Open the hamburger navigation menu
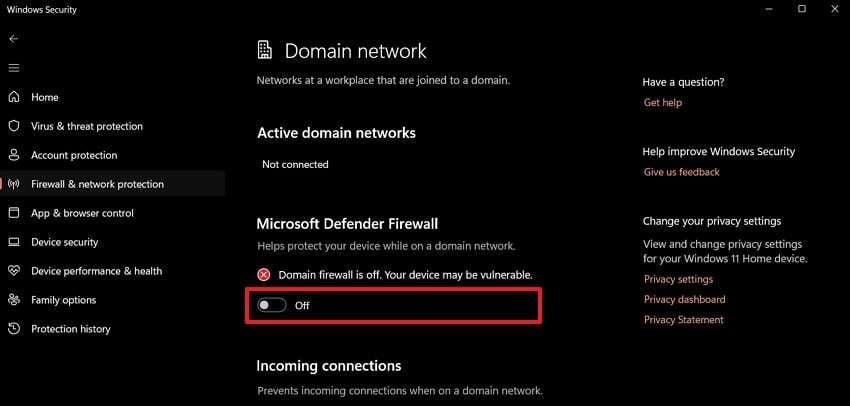Viewport: 850px width, 406px height. [13, 68]
